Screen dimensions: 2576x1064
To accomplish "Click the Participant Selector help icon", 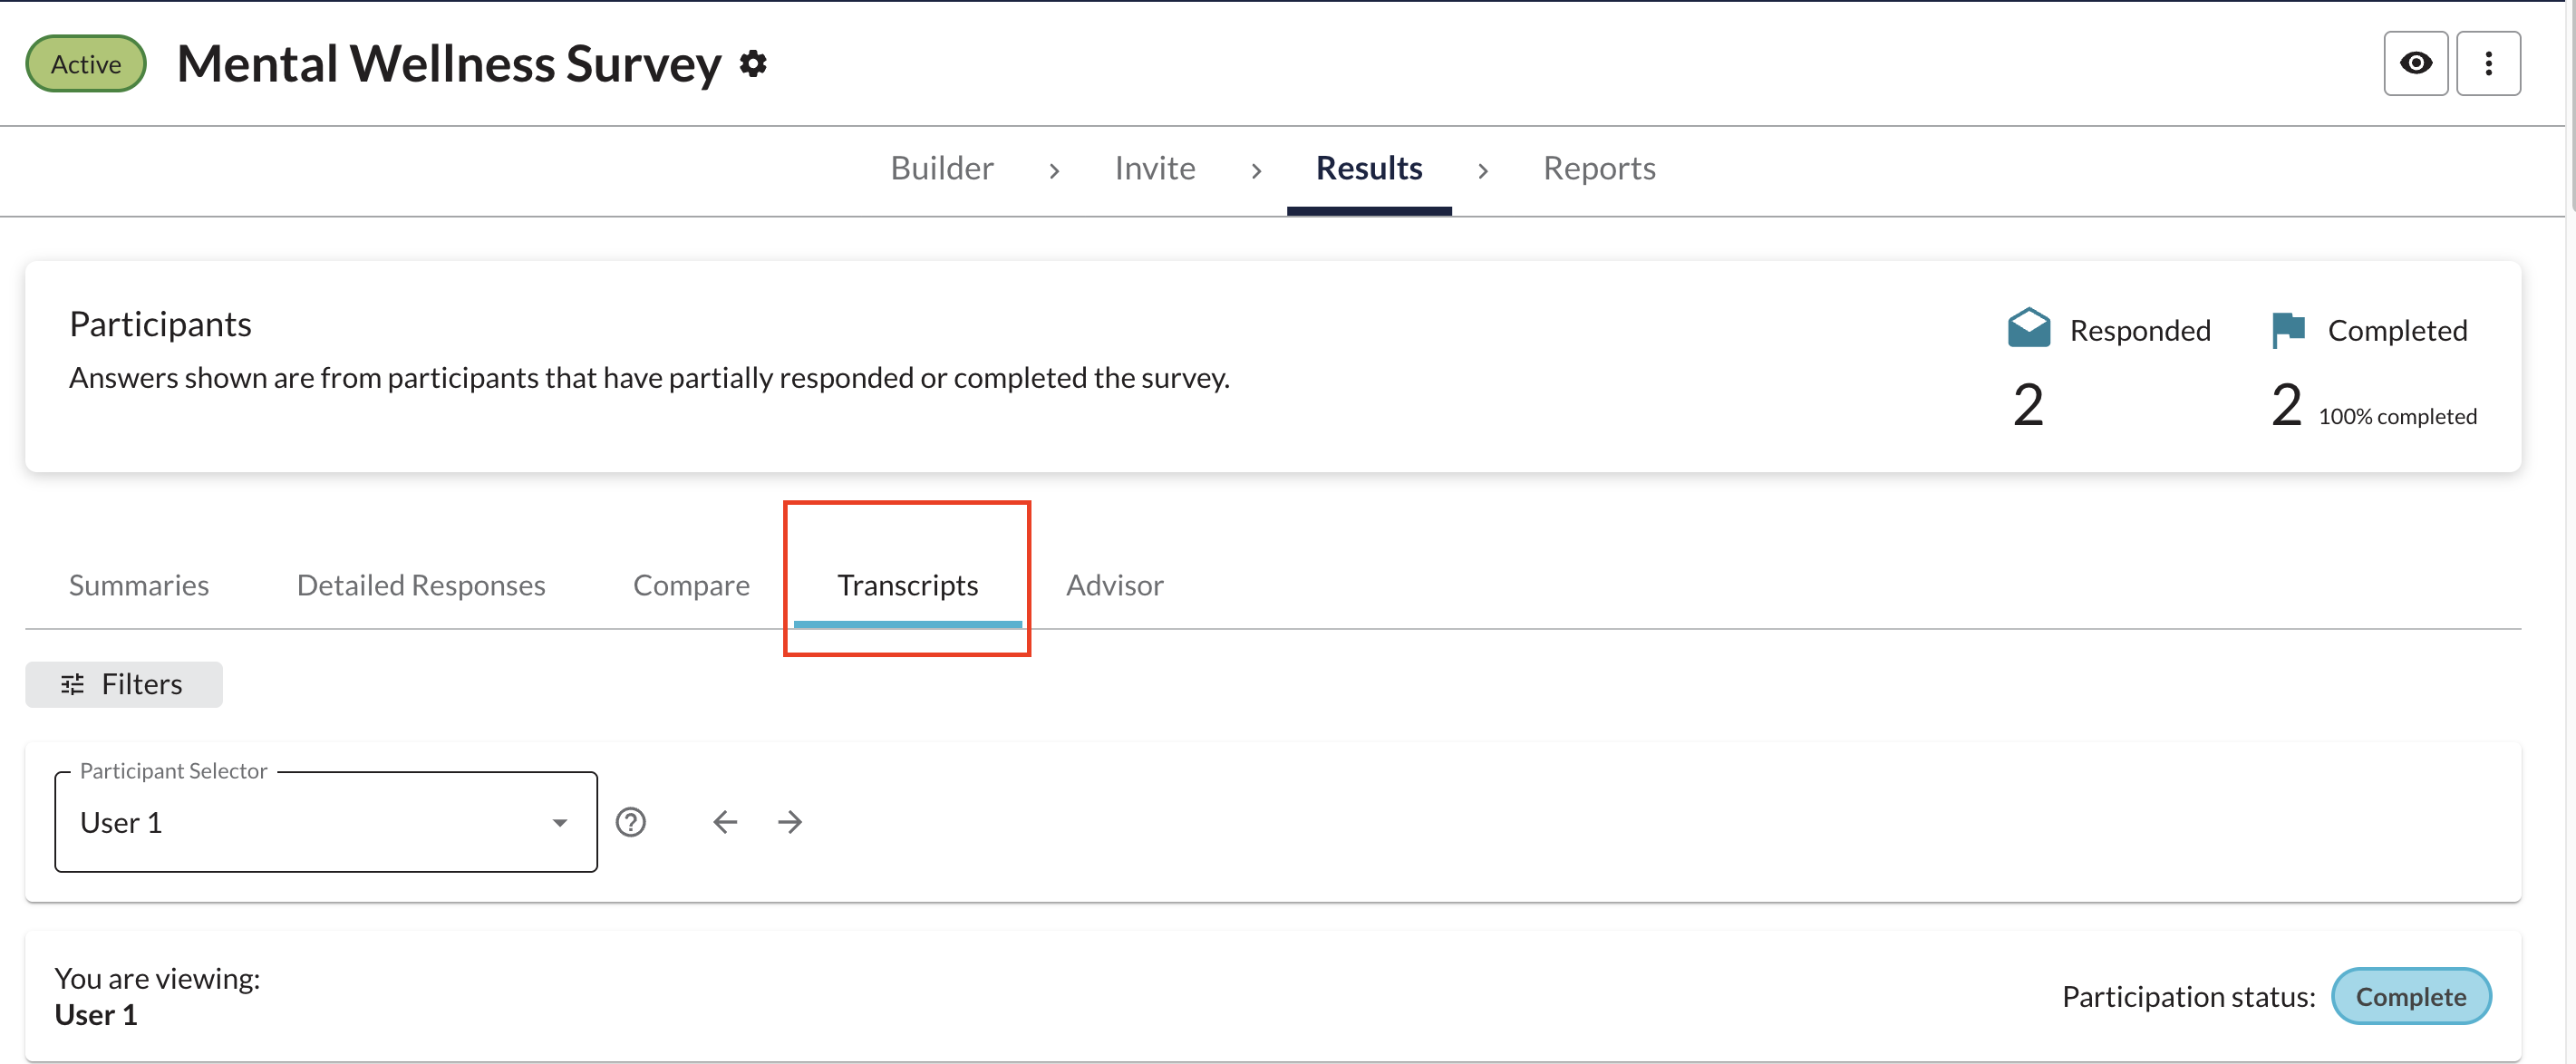I will (x=630, y=822).
